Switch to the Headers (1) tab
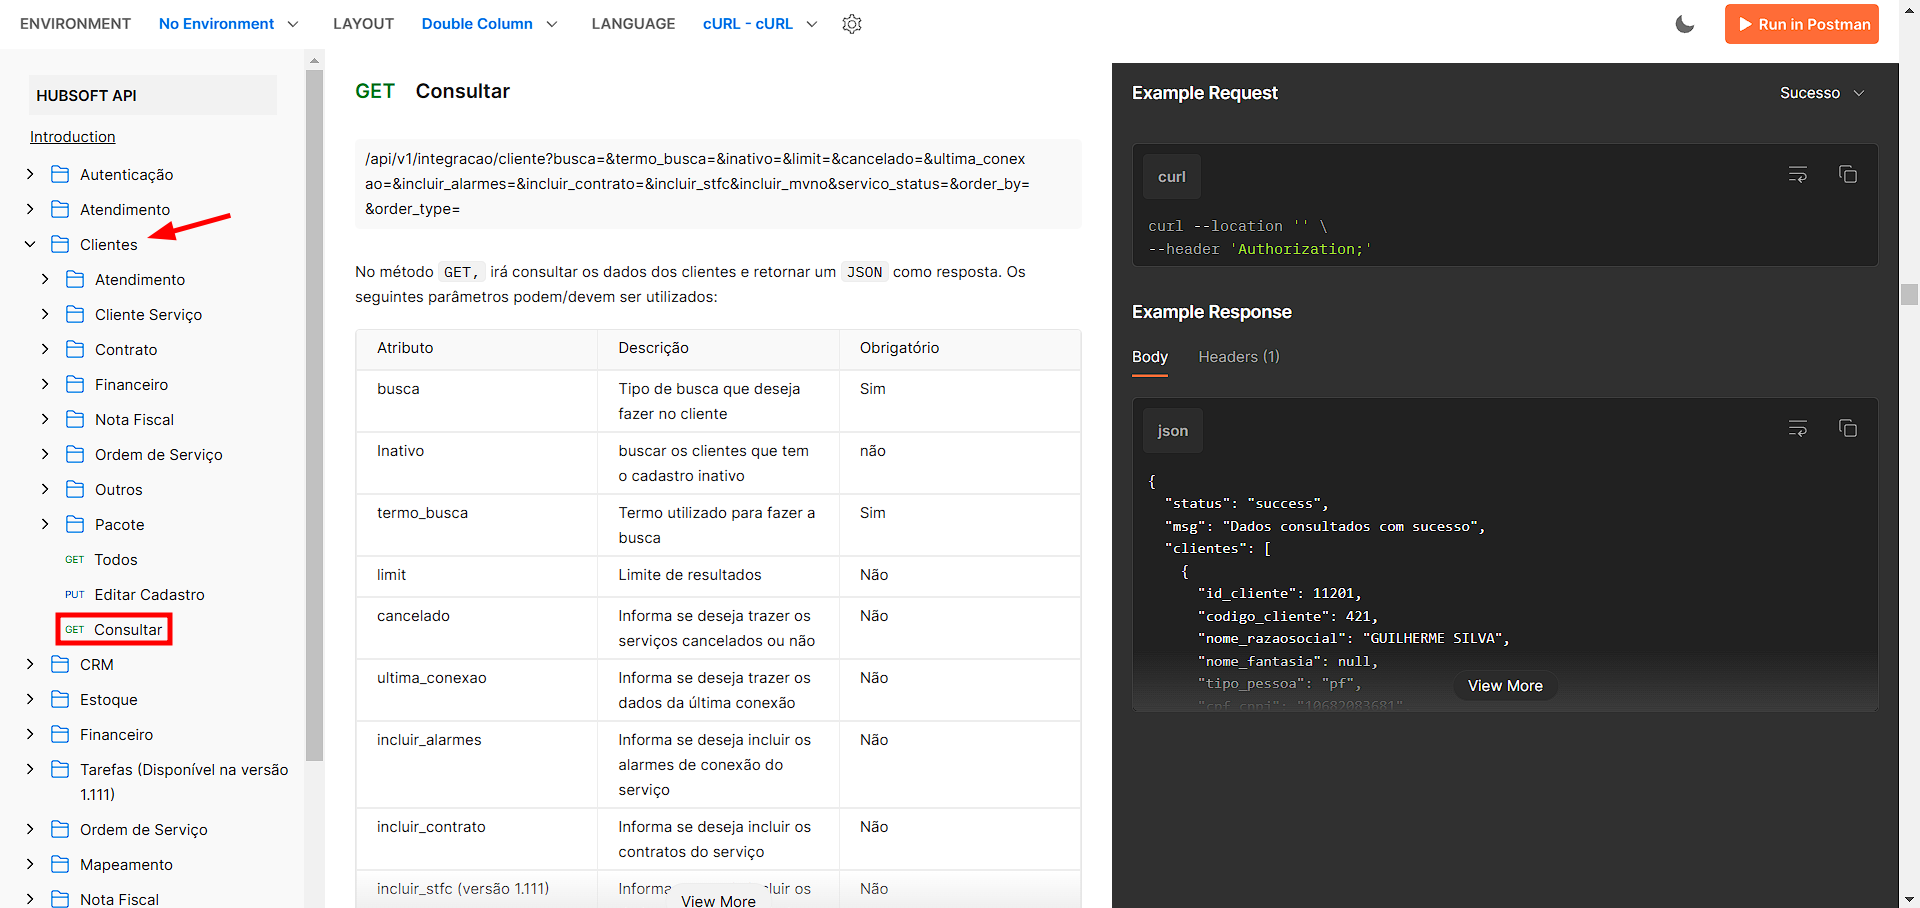Viewport: 1920px width, 908px height. coord(1239,357)
